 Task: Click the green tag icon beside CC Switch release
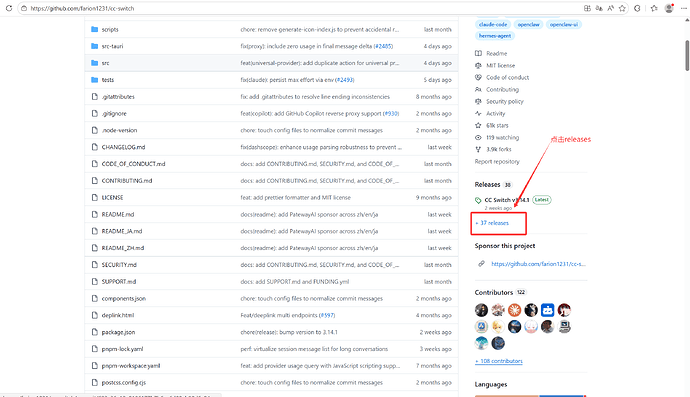coord(478,200)
